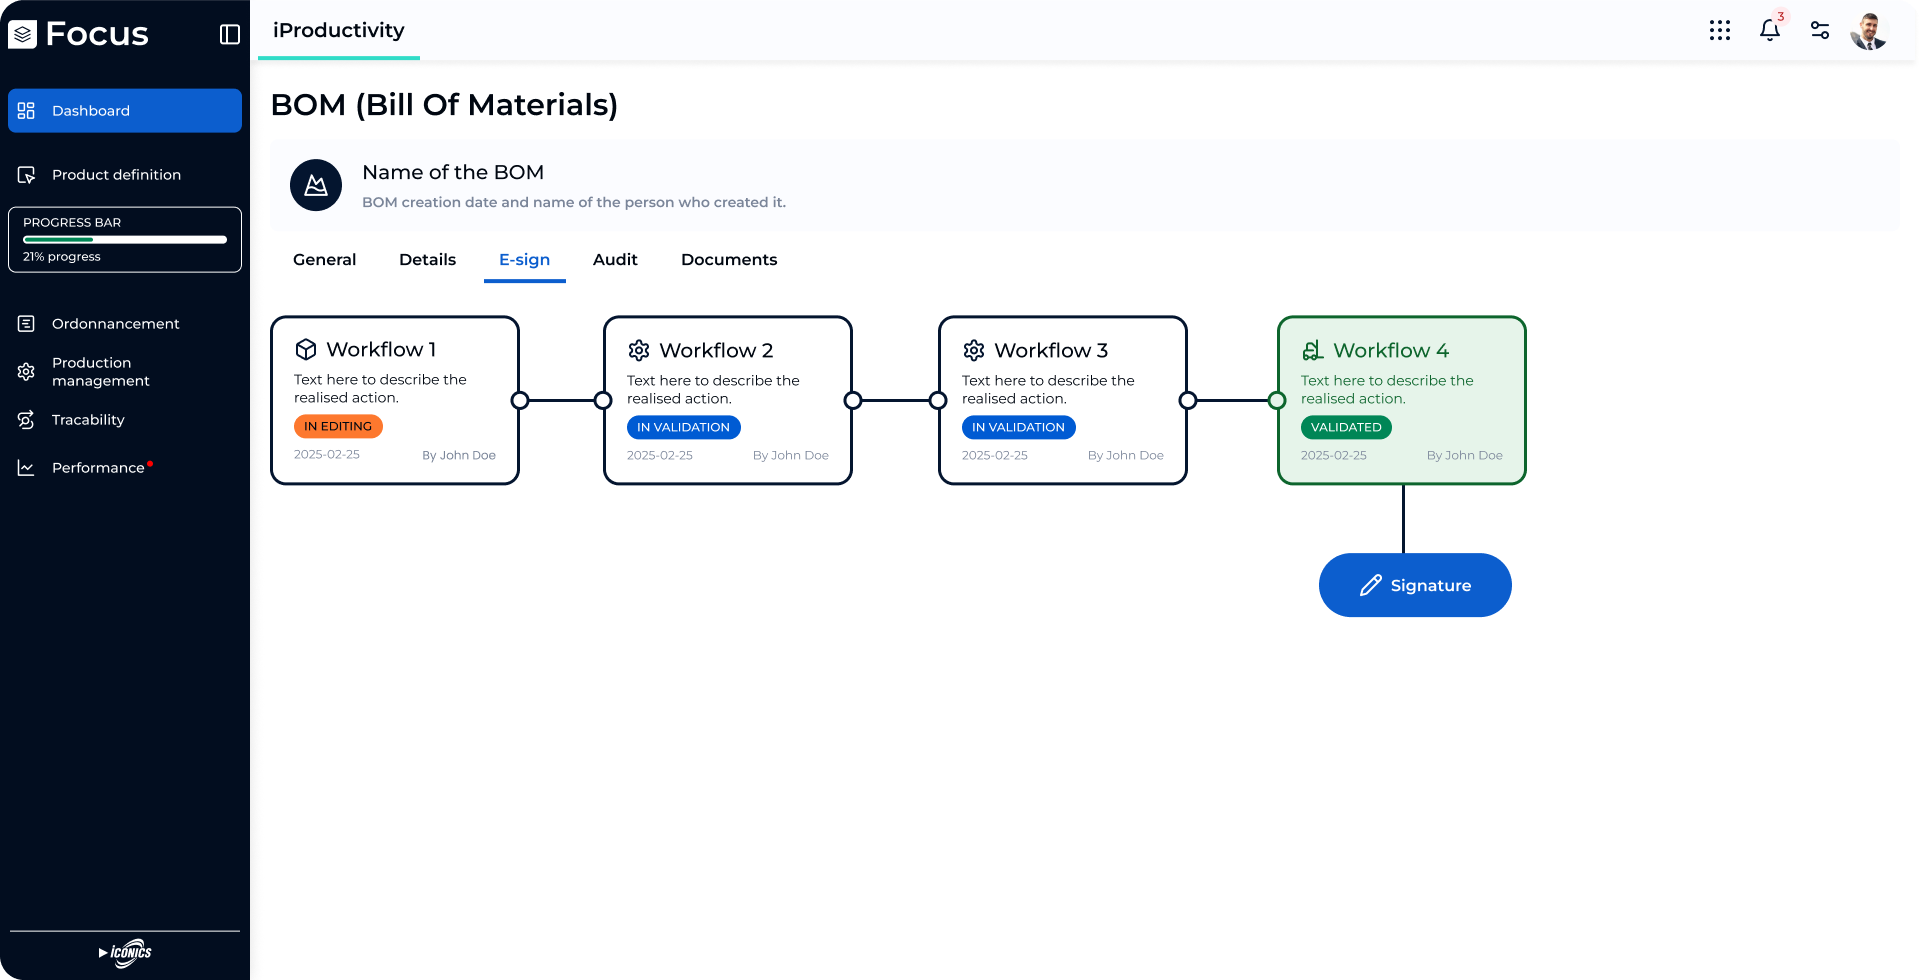Screen dimensions: 1920x980
Task: Click the IN EDITING status badge
Action: [338, 426]
